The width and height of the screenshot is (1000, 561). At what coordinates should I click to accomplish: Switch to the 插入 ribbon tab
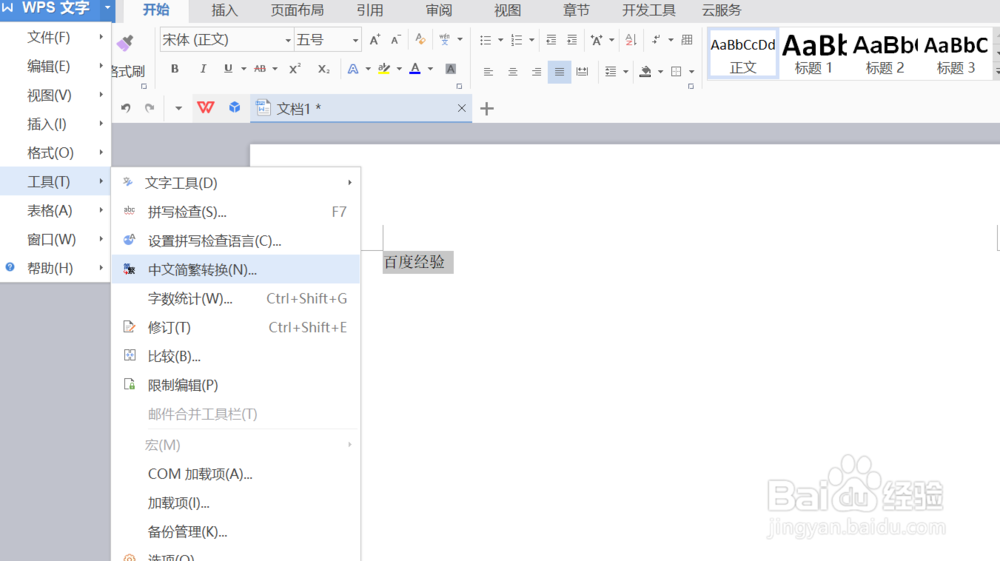[224, 10]
